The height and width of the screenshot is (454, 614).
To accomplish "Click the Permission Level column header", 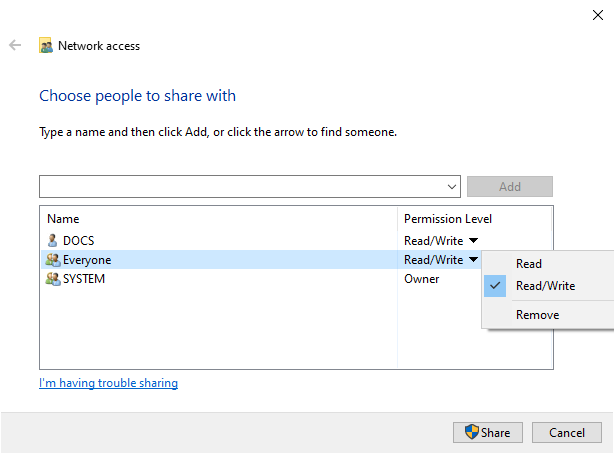I will click(447, 219).
